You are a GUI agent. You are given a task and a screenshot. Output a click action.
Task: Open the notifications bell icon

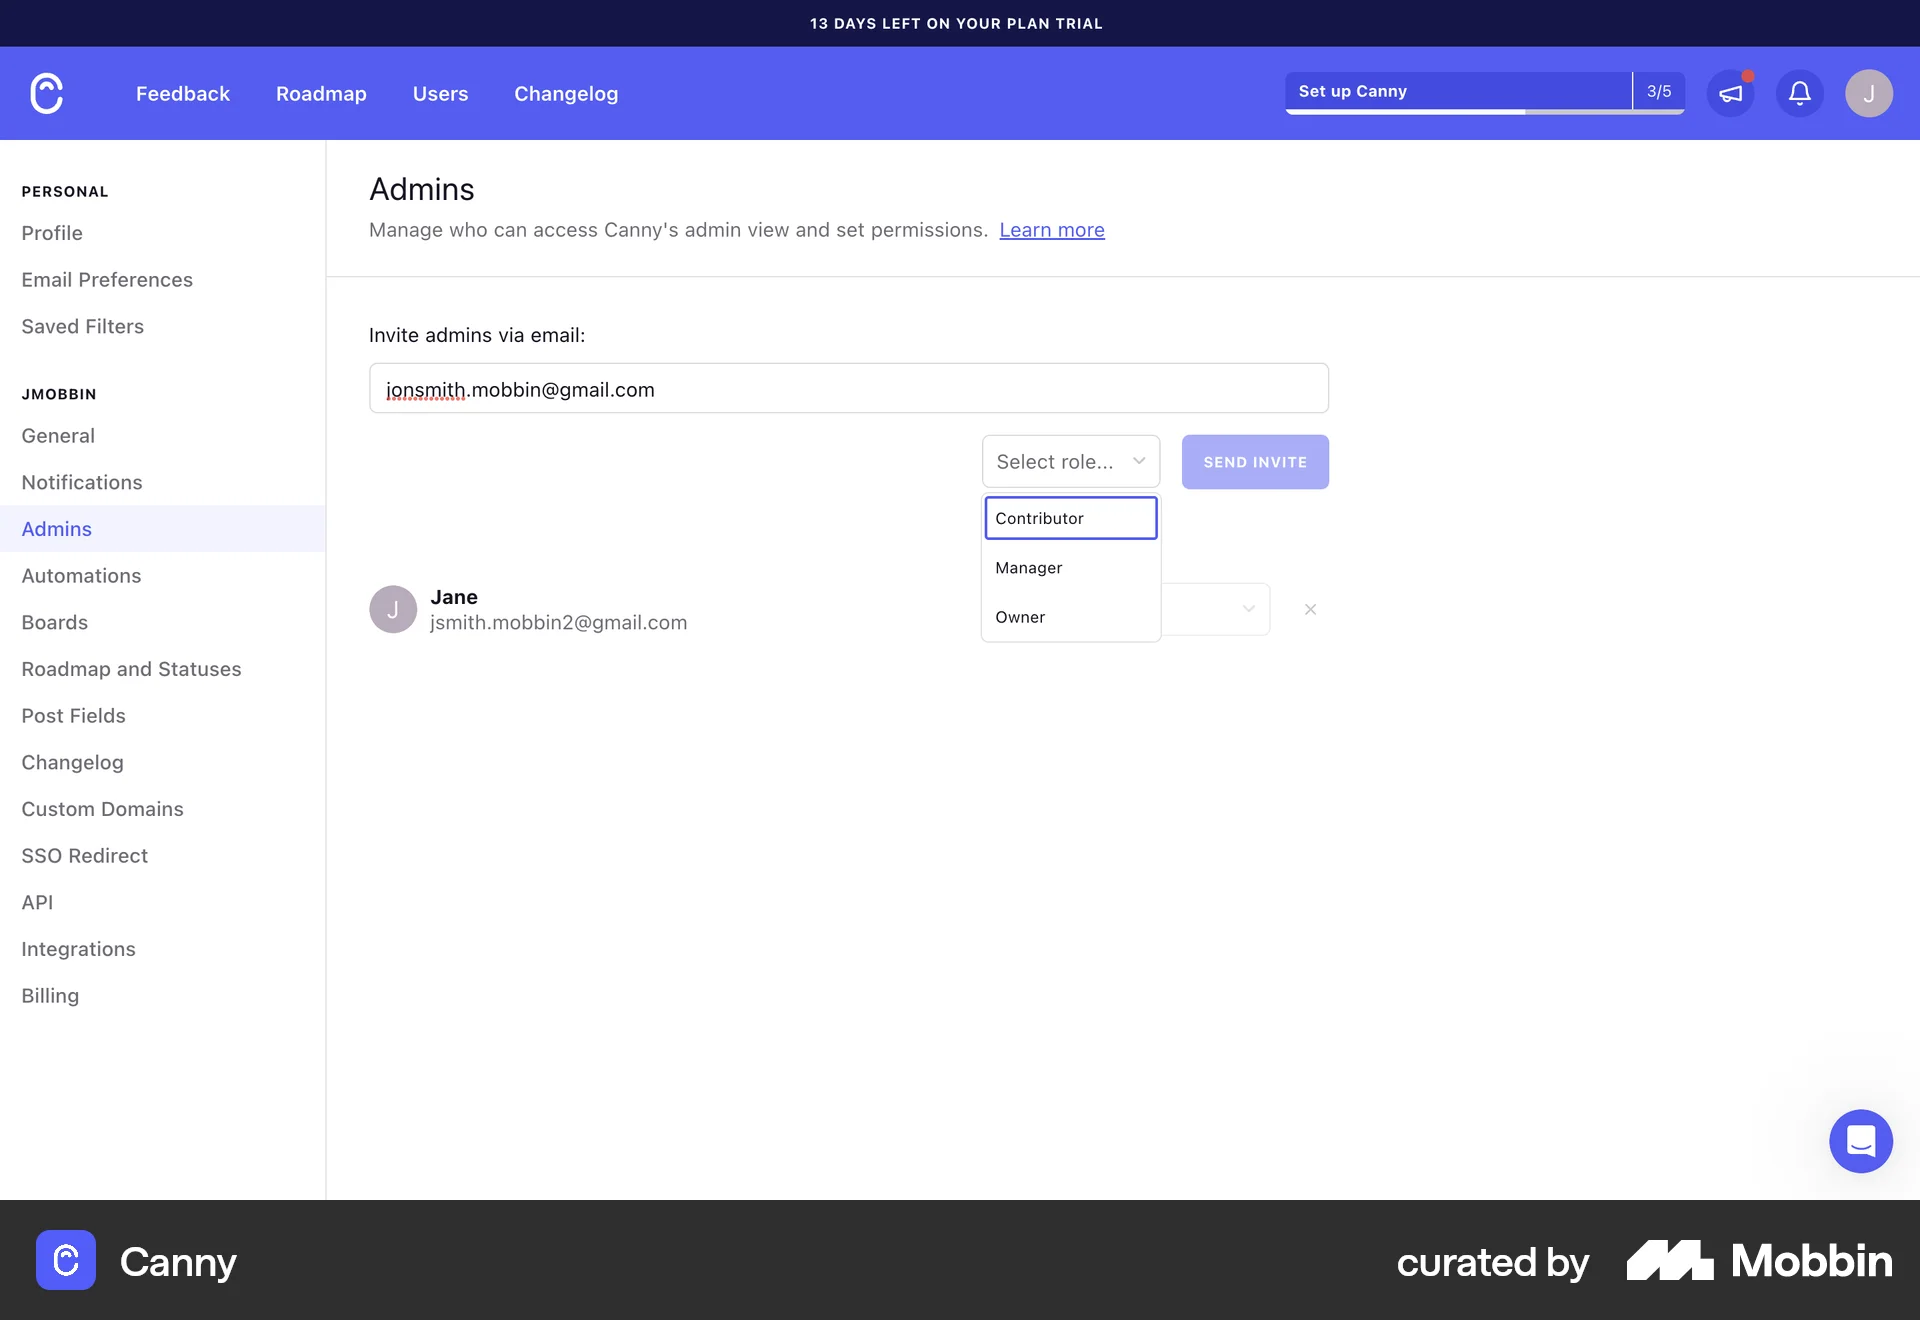1799,93
